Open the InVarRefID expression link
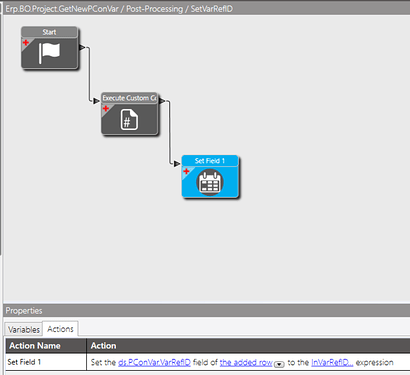The image size is (410, 375). (x=332, y=362)
